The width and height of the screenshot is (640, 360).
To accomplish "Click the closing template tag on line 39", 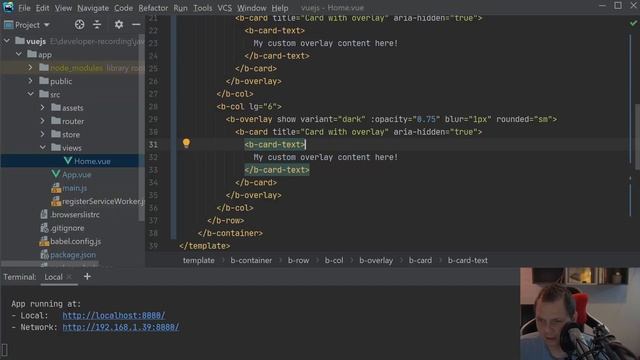I will tap(204, 246).
